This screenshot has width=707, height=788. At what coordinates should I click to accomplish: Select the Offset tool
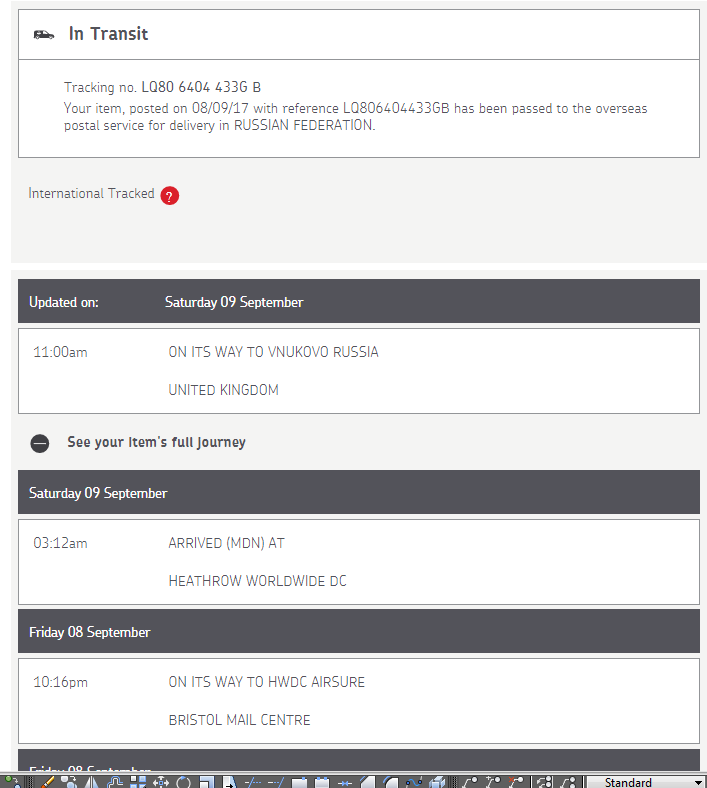(x=115, y=782)
